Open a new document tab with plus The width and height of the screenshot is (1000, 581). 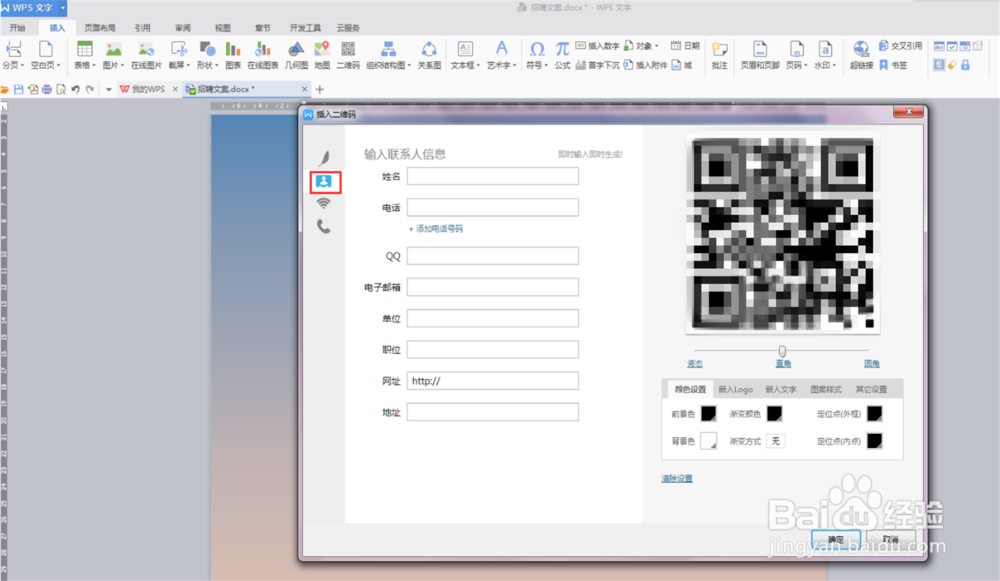coord(320,89)
